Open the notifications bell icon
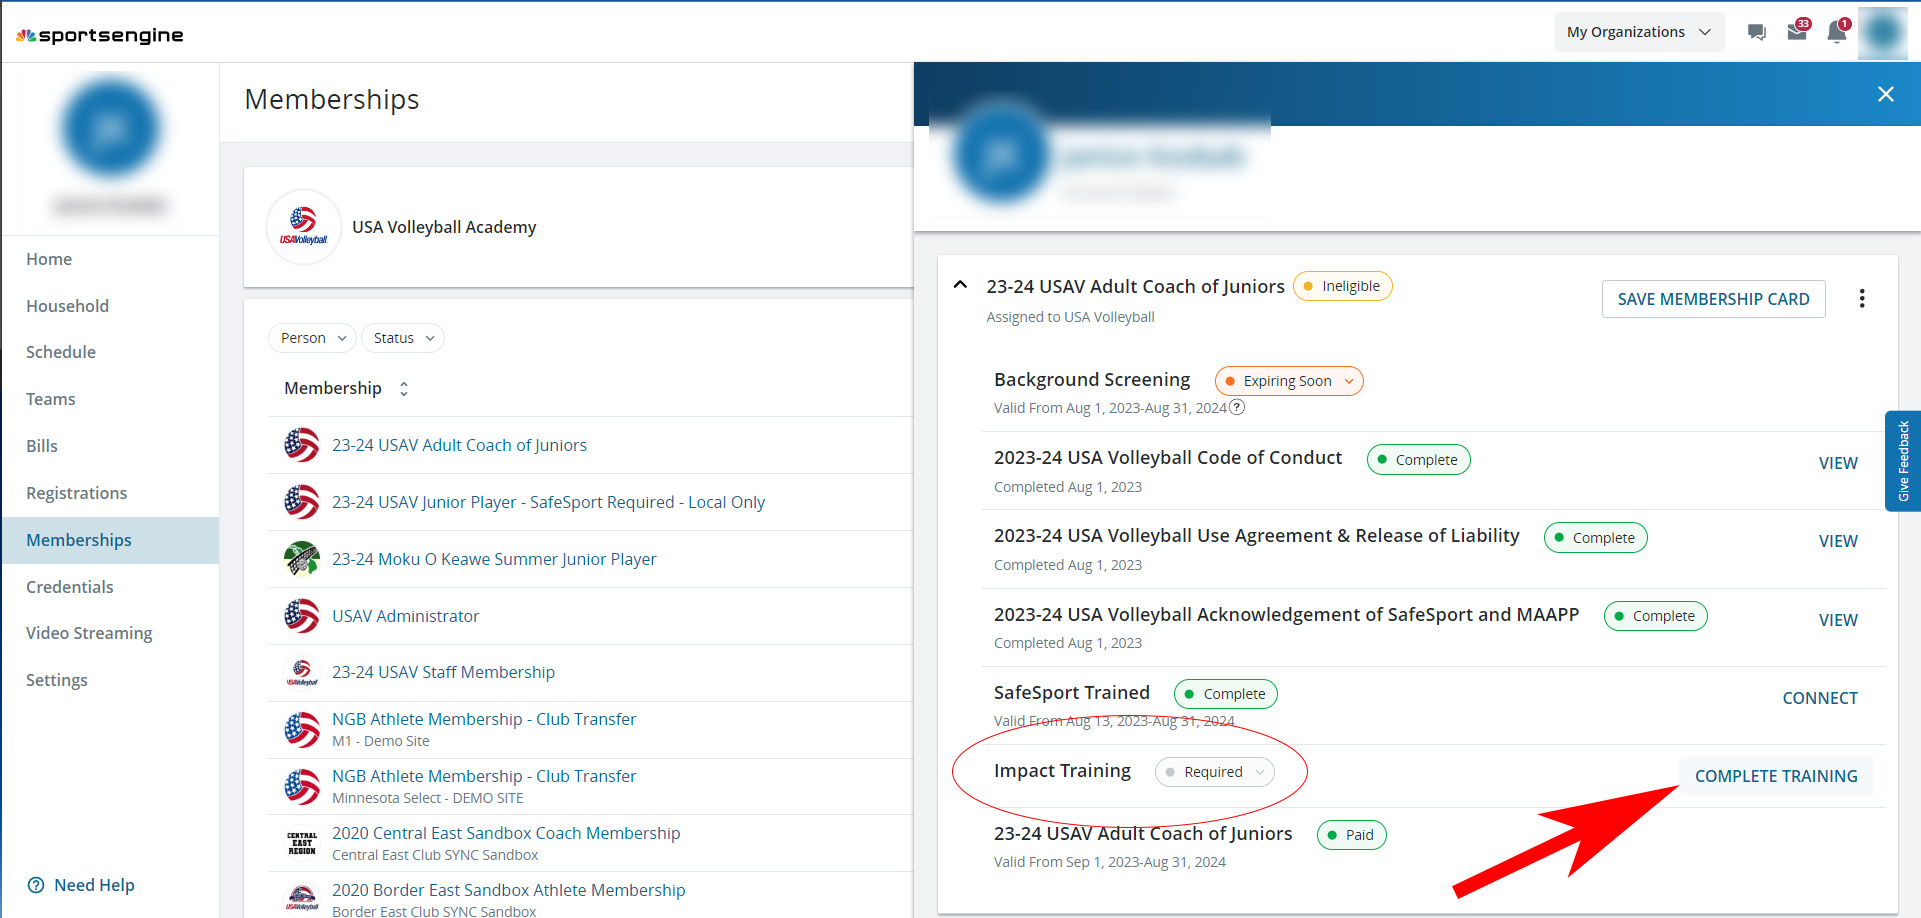 click(1838, 31)
